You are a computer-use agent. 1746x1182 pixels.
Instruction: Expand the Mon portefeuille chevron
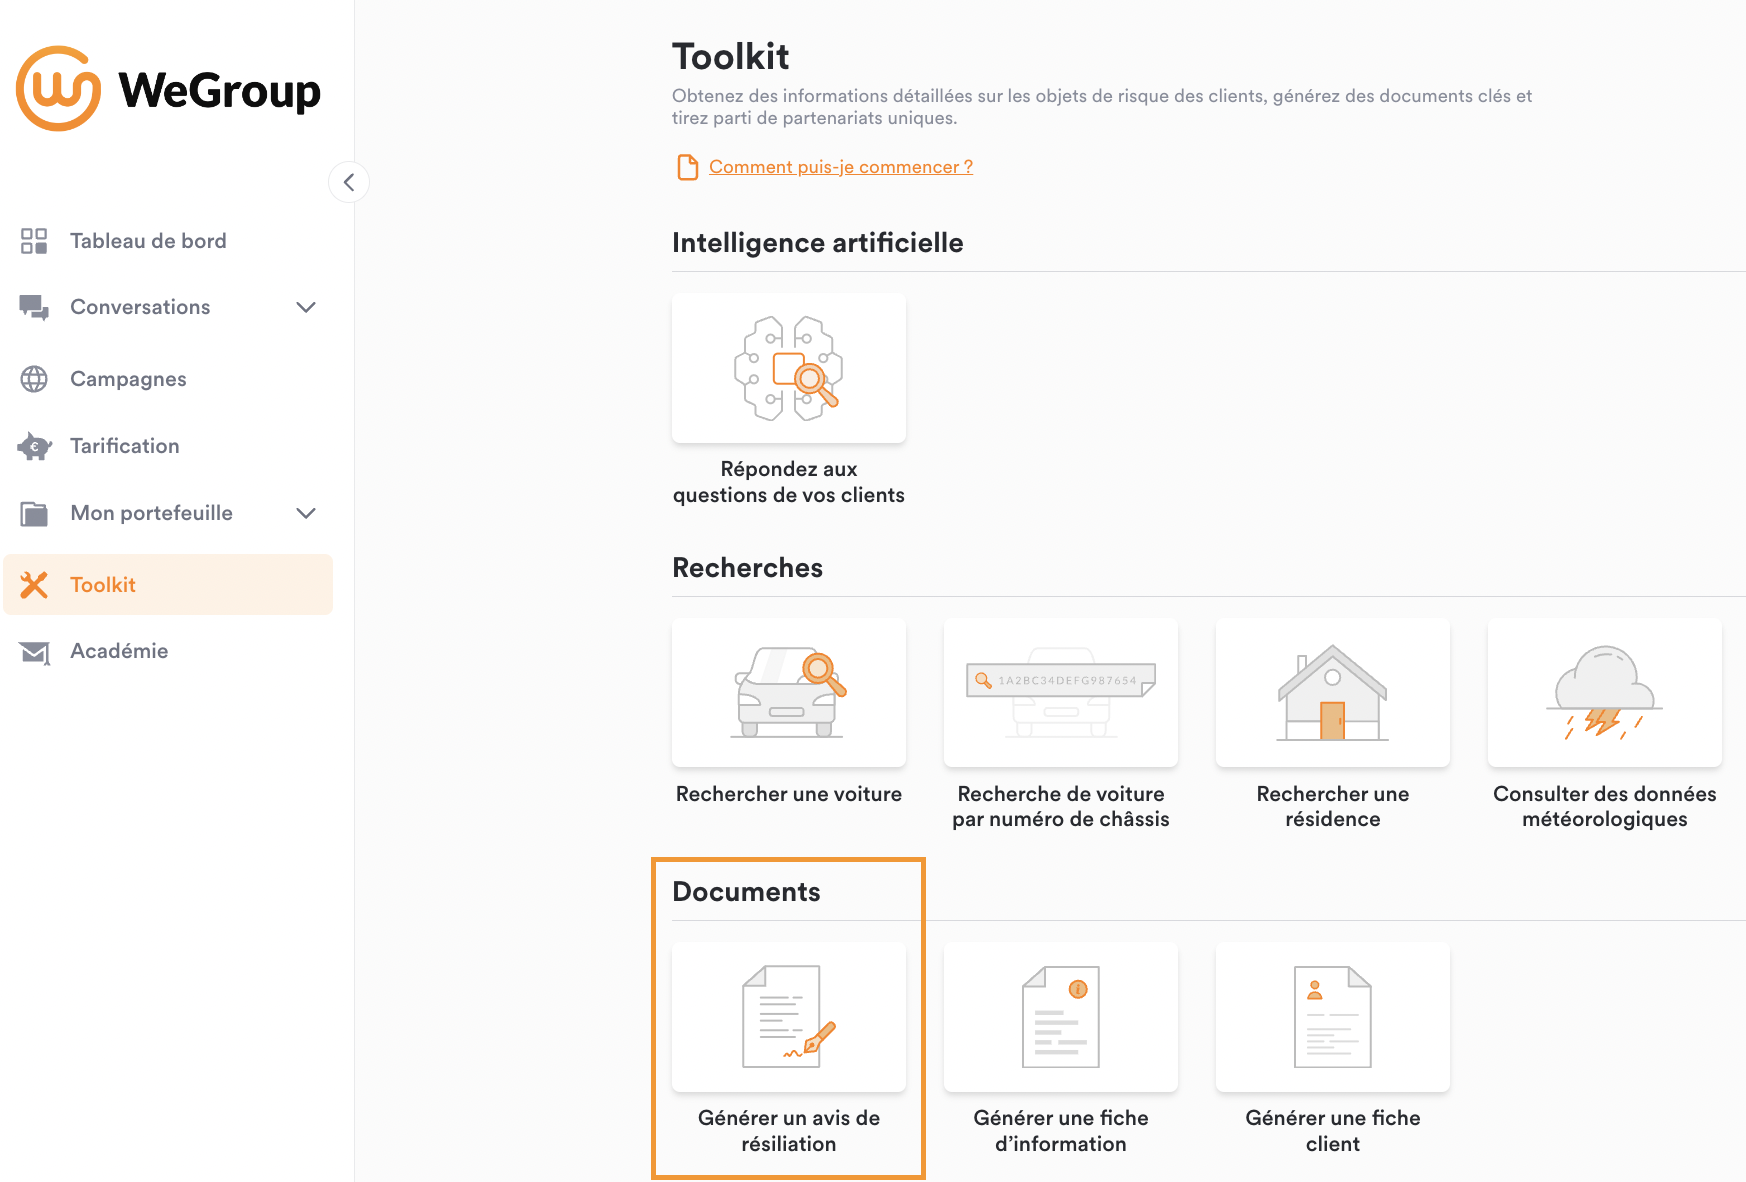click(306, 513)
